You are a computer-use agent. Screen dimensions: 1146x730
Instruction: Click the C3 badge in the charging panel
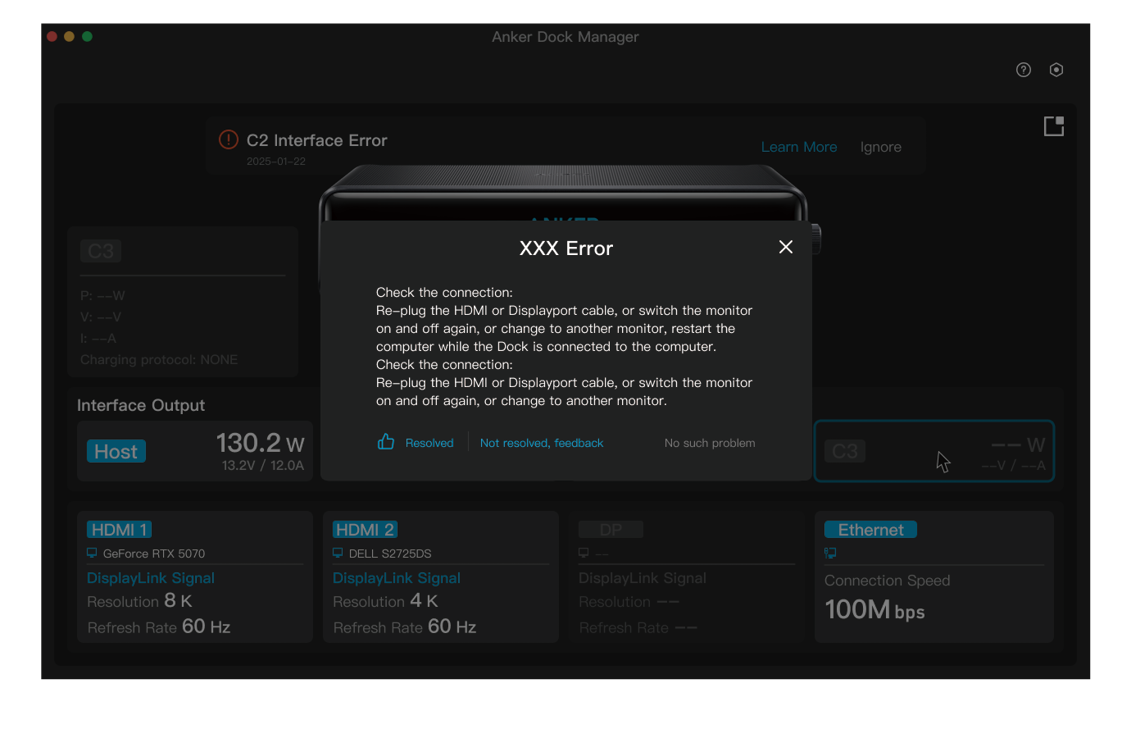click(101, 251)
